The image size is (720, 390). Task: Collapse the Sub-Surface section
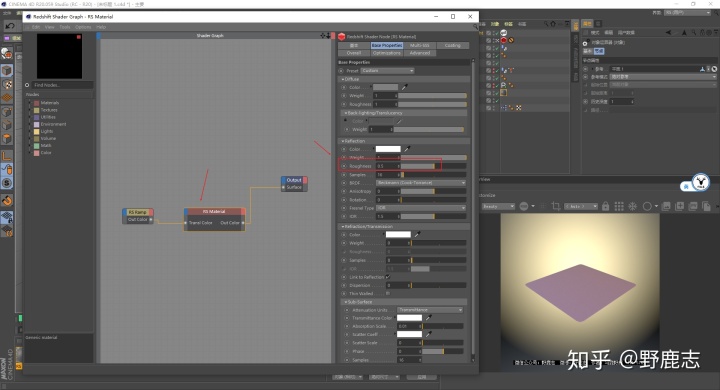click(x=345, y=302)
